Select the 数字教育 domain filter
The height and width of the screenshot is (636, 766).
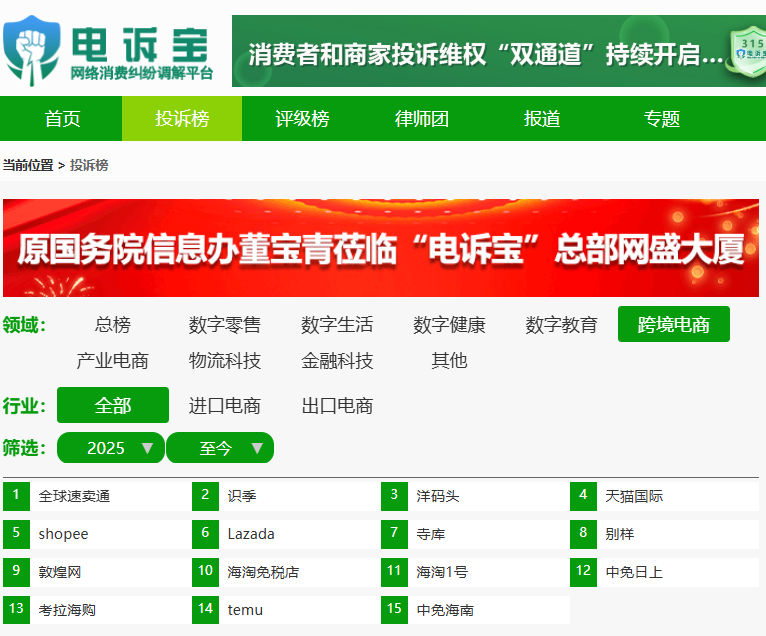(x=561, y=324)
